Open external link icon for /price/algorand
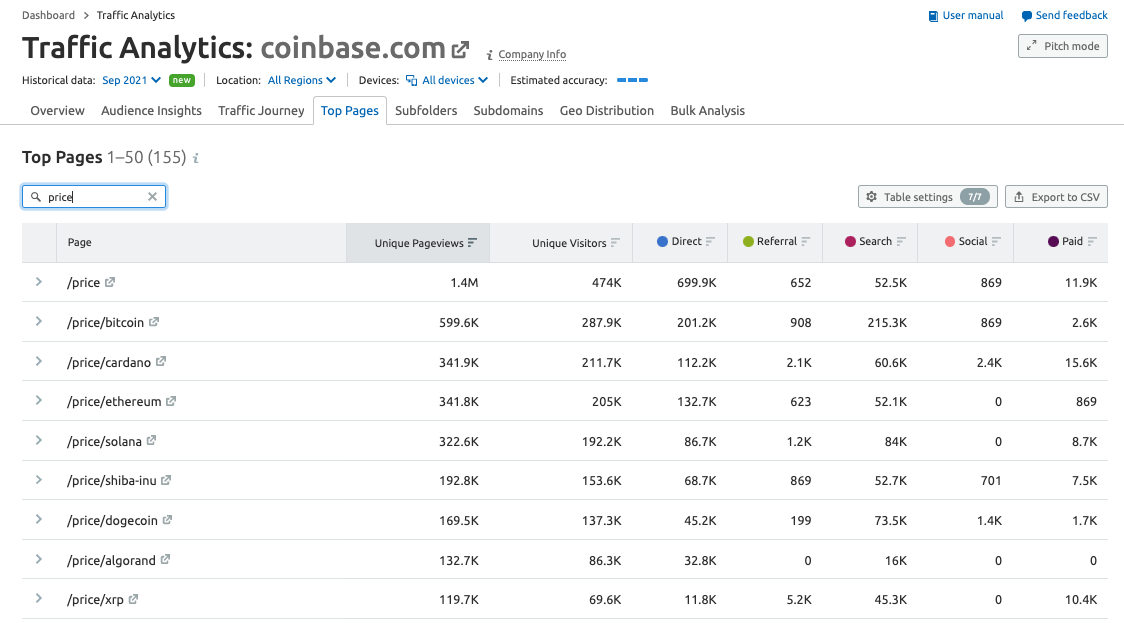 [x=165, y=559]
